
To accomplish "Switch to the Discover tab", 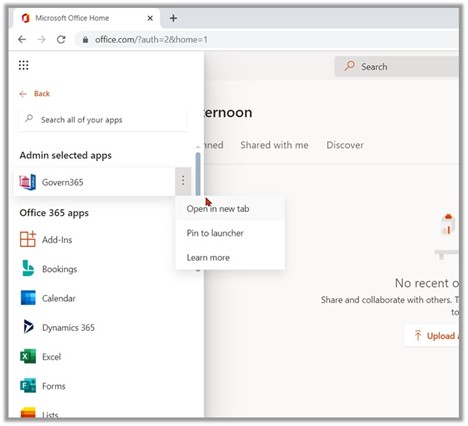I will tap(345, 145).
